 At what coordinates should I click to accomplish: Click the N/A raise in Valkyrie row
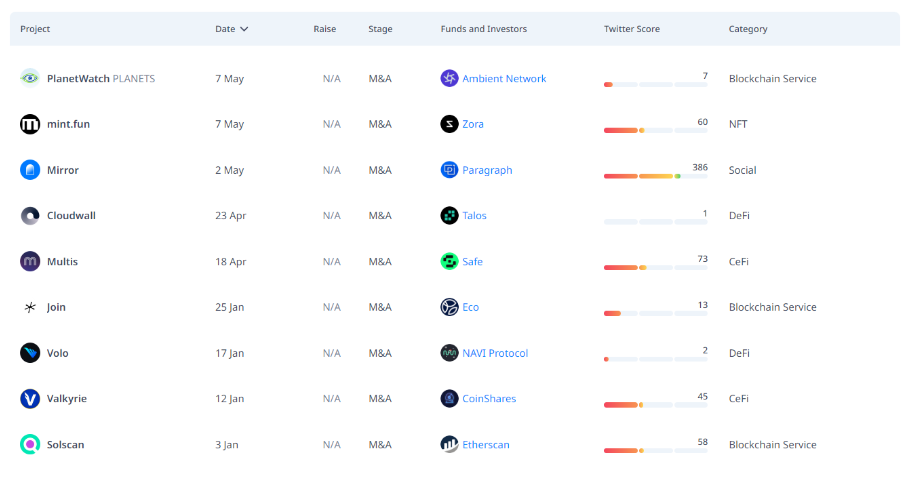(x=332, y=399)
